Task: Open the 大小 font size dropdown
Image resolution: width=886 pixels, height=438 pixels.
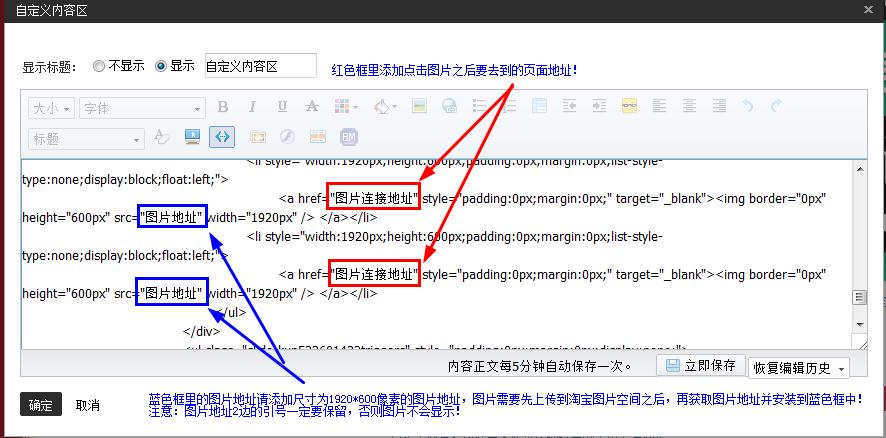Action: [x=51, y=108]
